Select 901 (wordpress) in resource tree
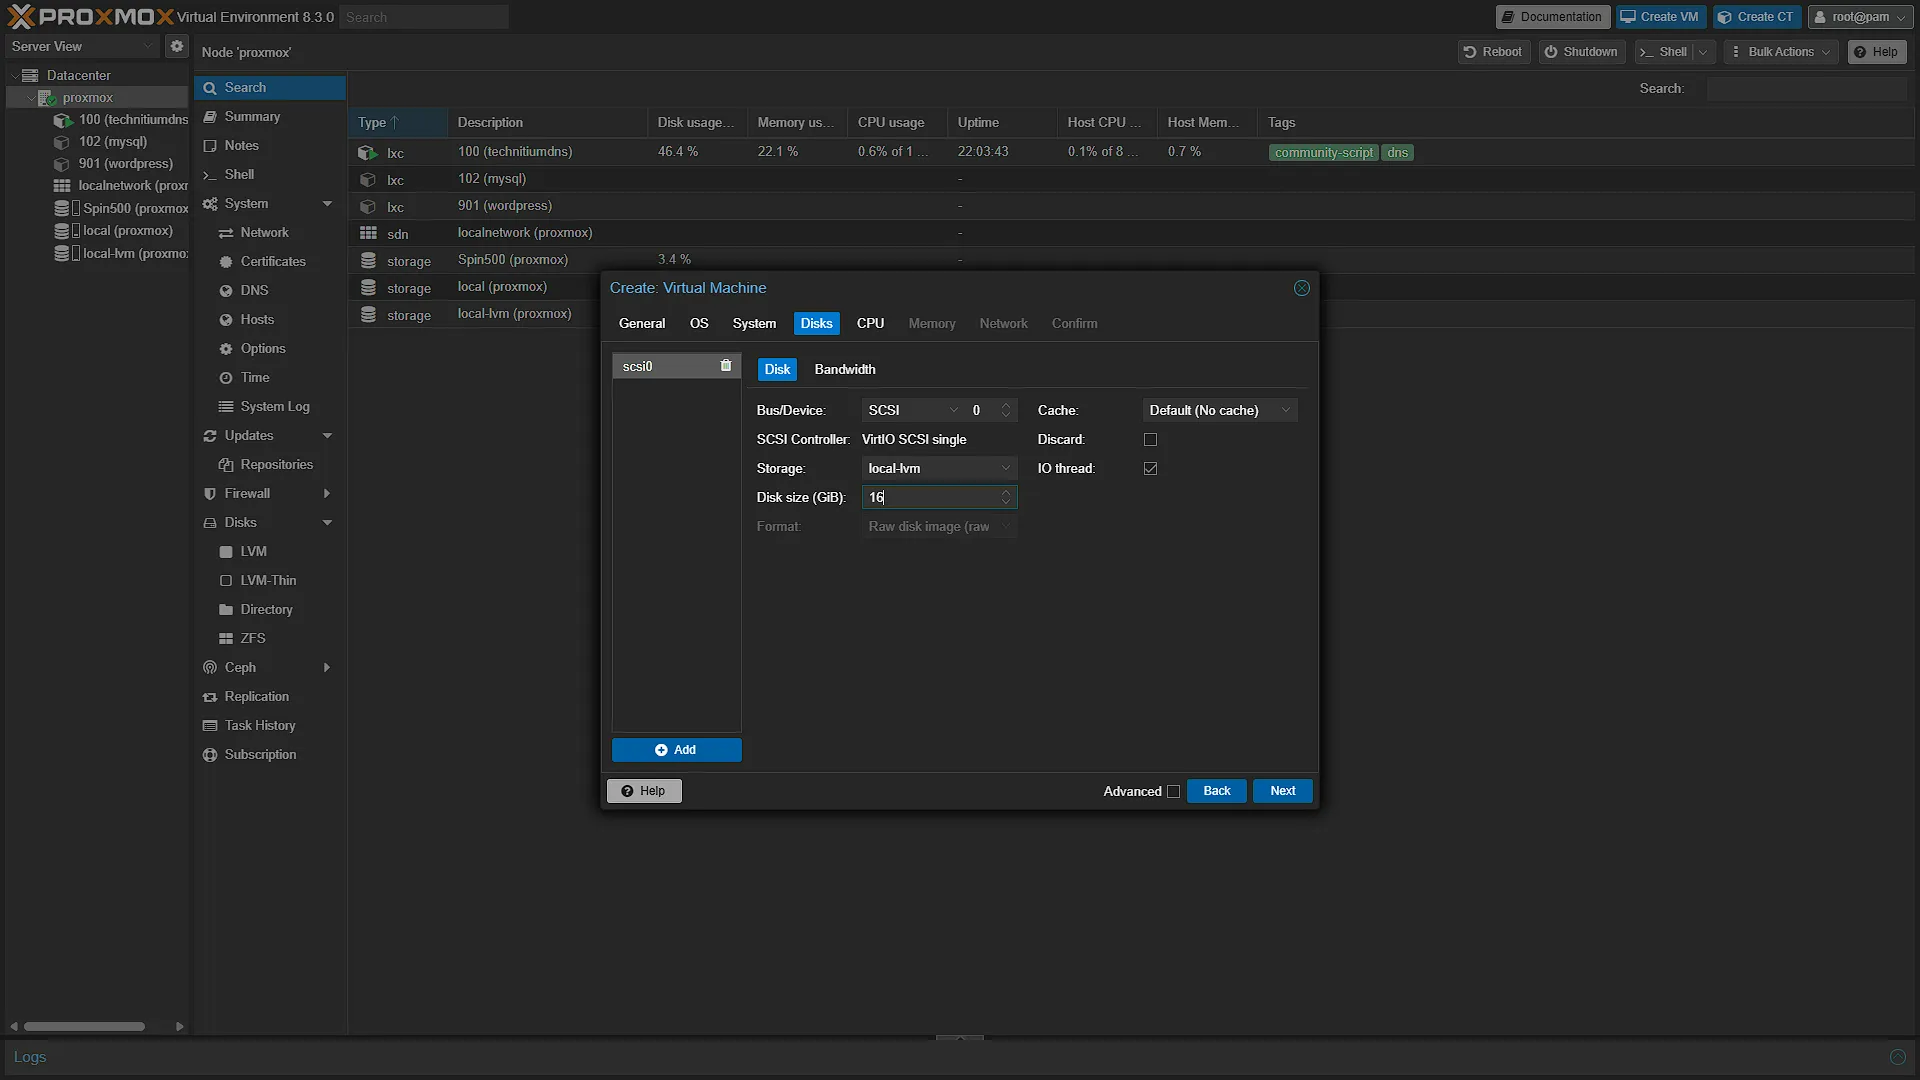Viewport: 1920px width, 1080px height. 125,163
